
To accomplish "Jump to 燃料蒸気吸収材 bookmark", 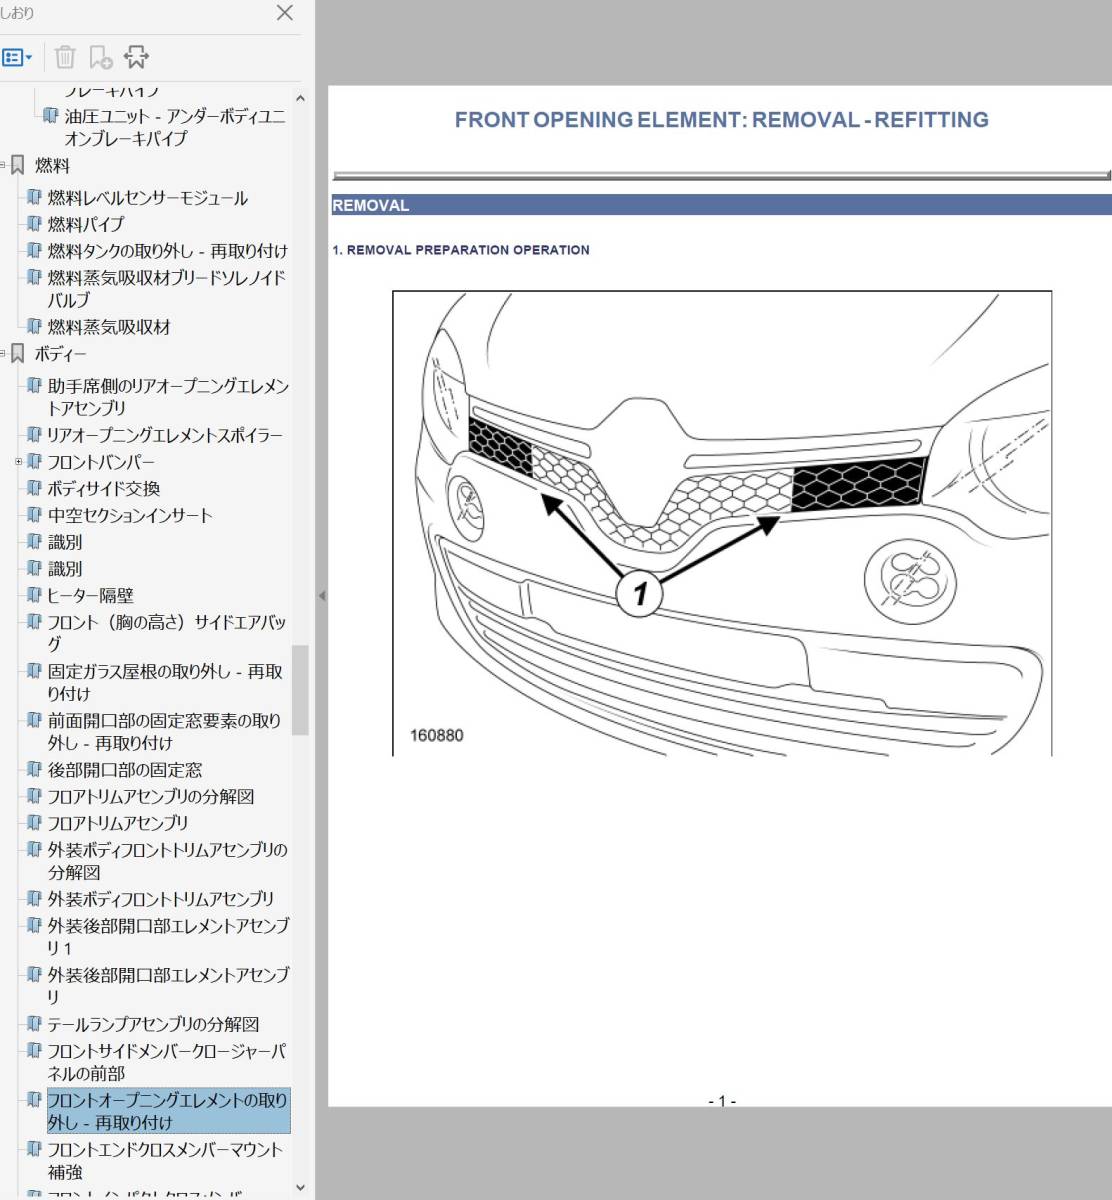I will [x=109, y=327].
